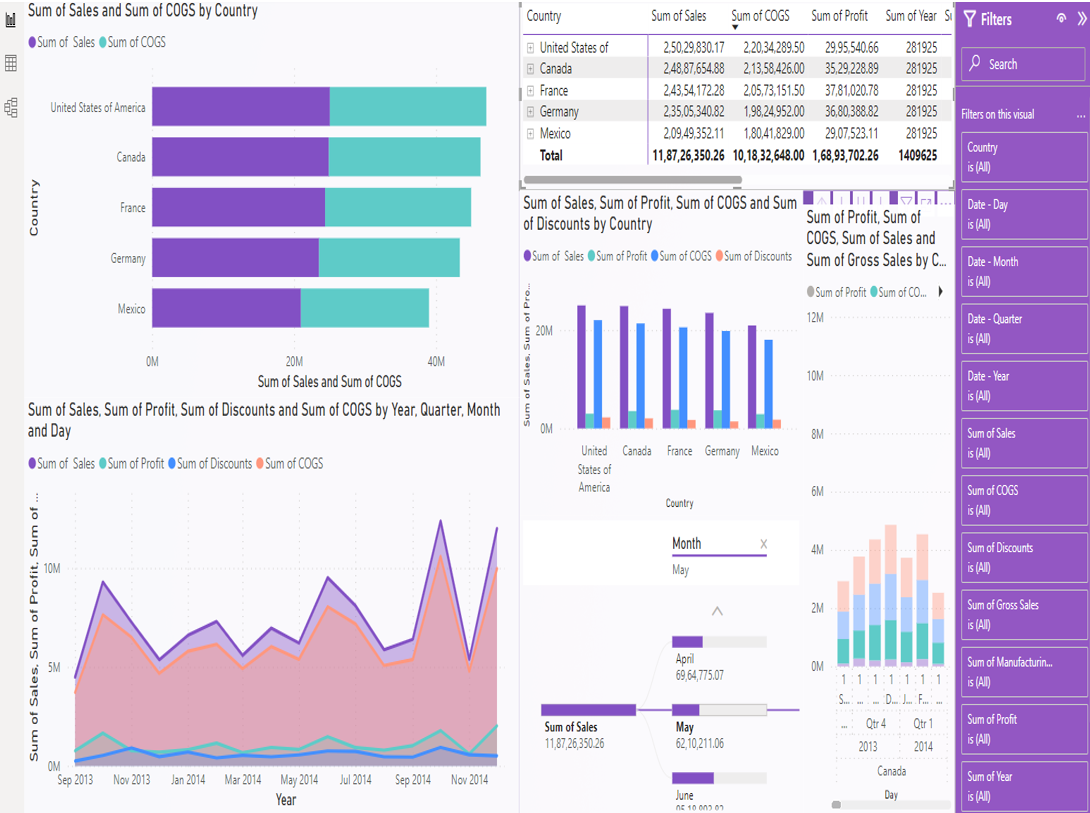Sort matrix by Sum of Sales column header
Image resolution: width=1090 pixels, height=813 pixels.
click(x=678, y=16)
